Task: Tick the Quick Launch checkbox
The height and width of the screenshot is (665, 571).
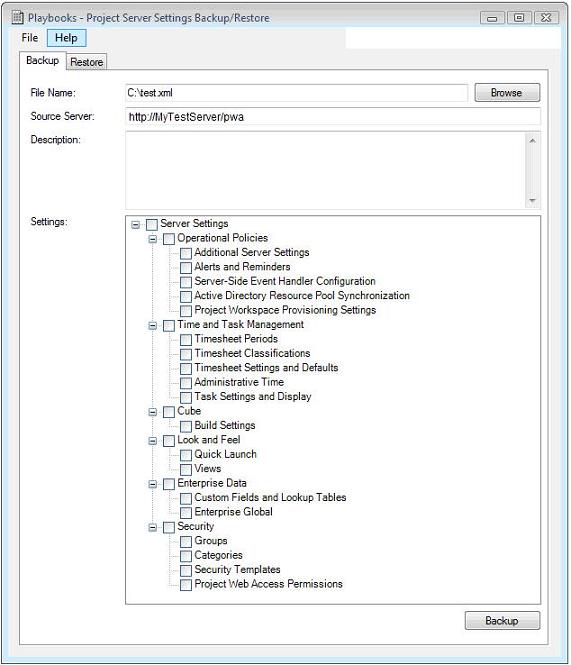Action: click(x=186, y=455)
